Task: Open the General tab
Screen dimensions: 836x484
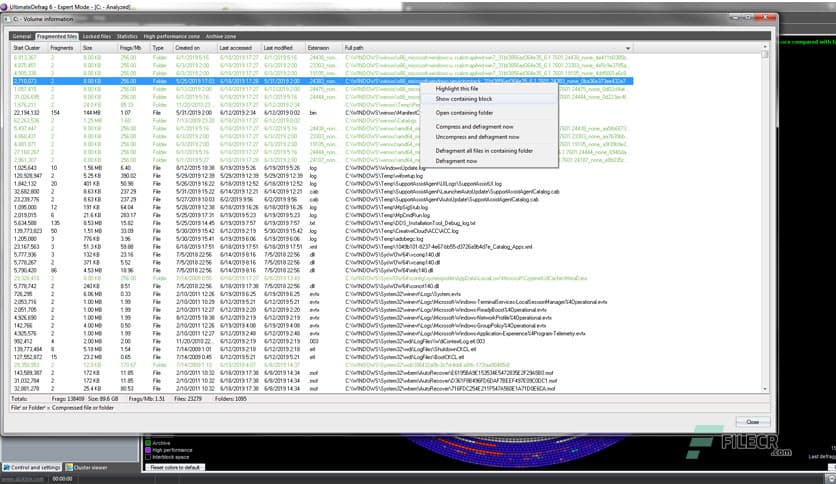Action: pos(22,36)
